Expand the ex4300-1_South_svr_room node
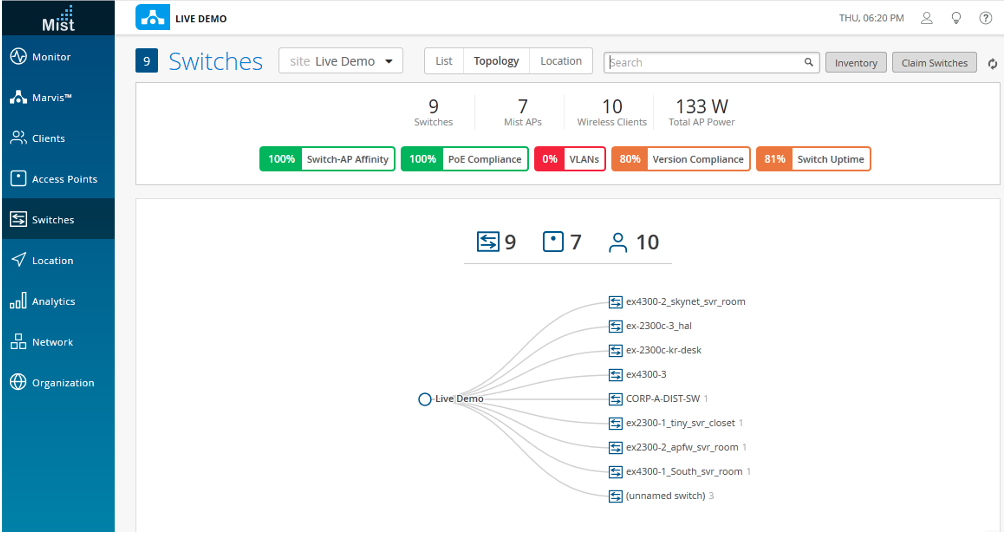This screenshot has height=534, width=1004. pos(684,472)
